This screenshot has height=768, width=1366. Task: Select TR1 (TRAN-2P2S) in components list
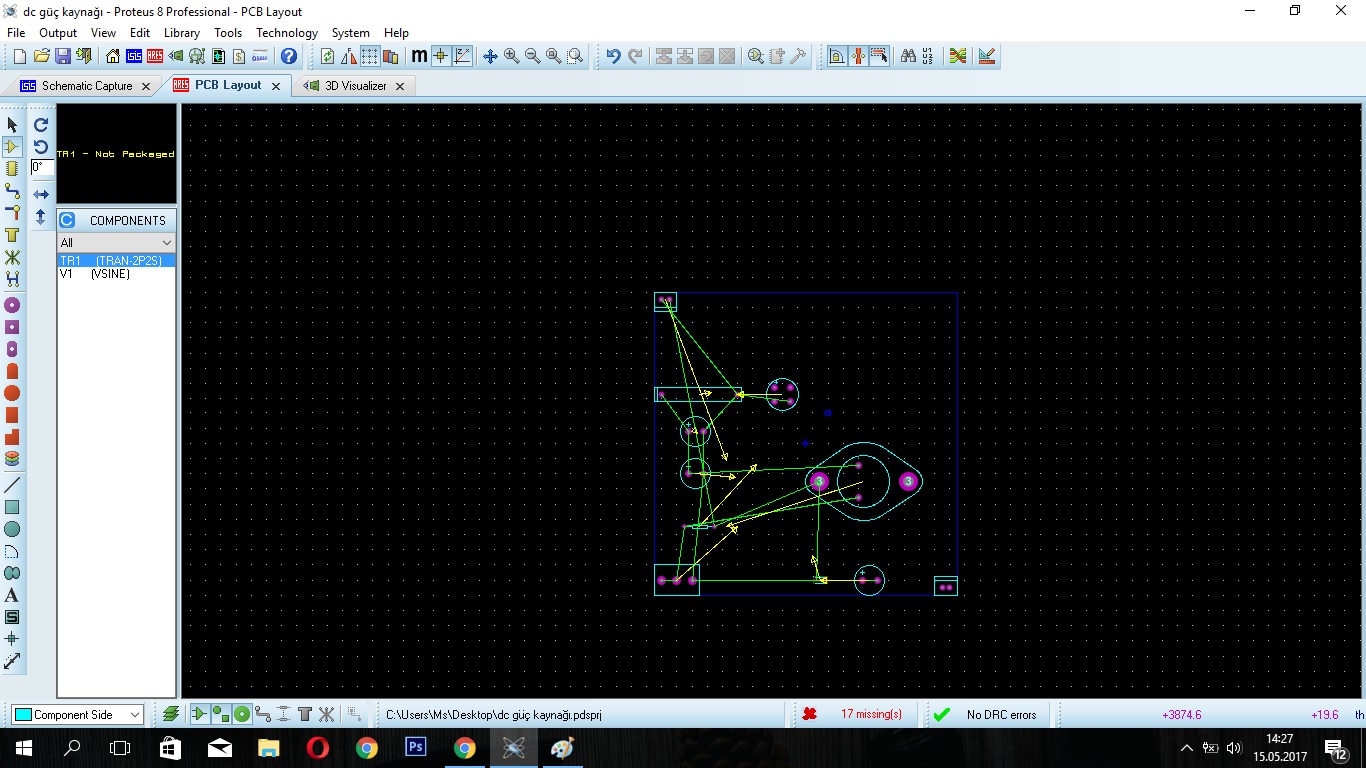coord(116,261)
